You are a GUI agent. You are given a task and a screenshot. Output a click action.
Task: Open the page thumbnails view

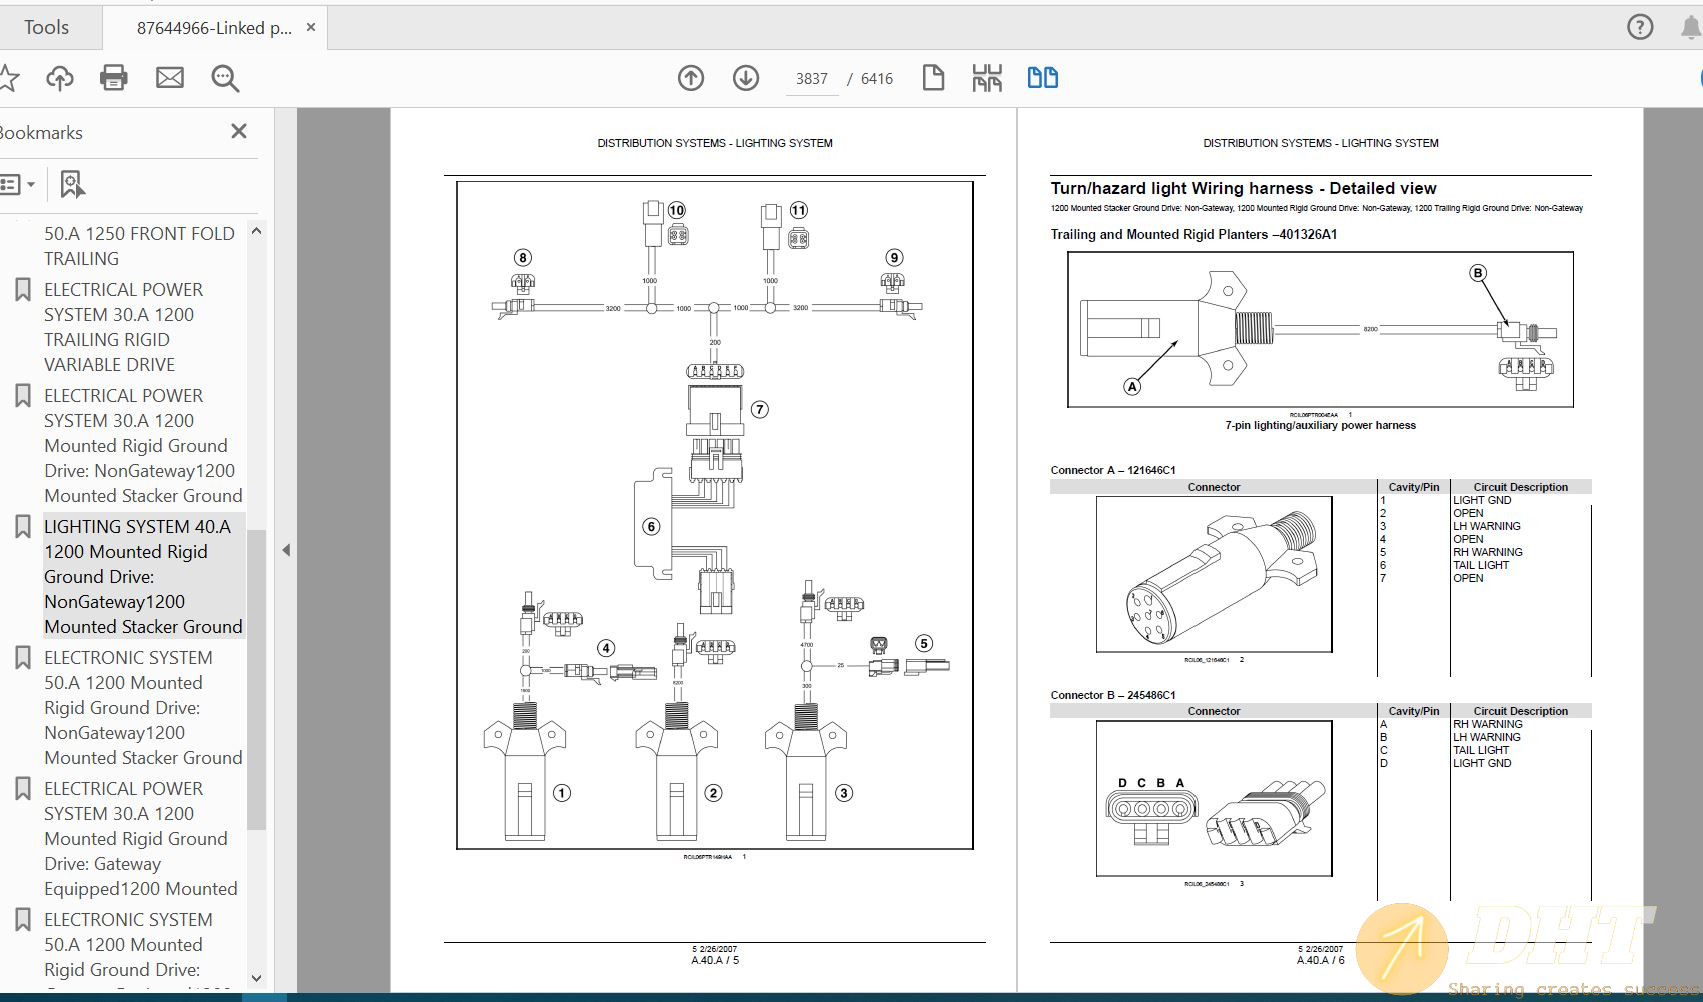point(986,78)
